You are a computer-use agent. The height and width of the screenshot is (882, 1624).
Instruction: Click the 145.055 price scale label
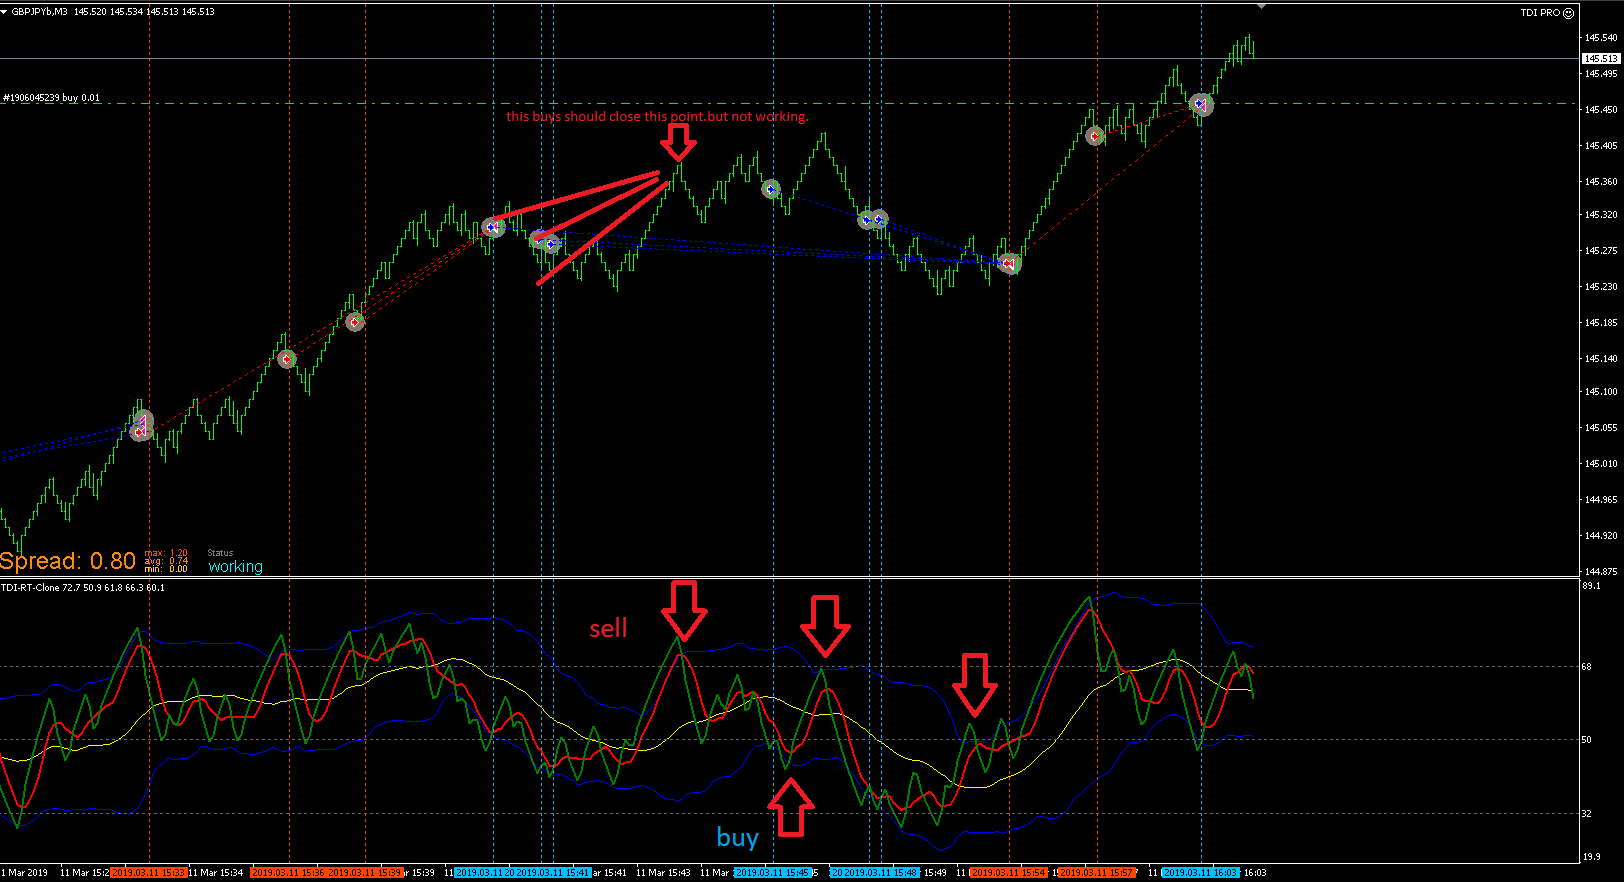[1601, 427]
